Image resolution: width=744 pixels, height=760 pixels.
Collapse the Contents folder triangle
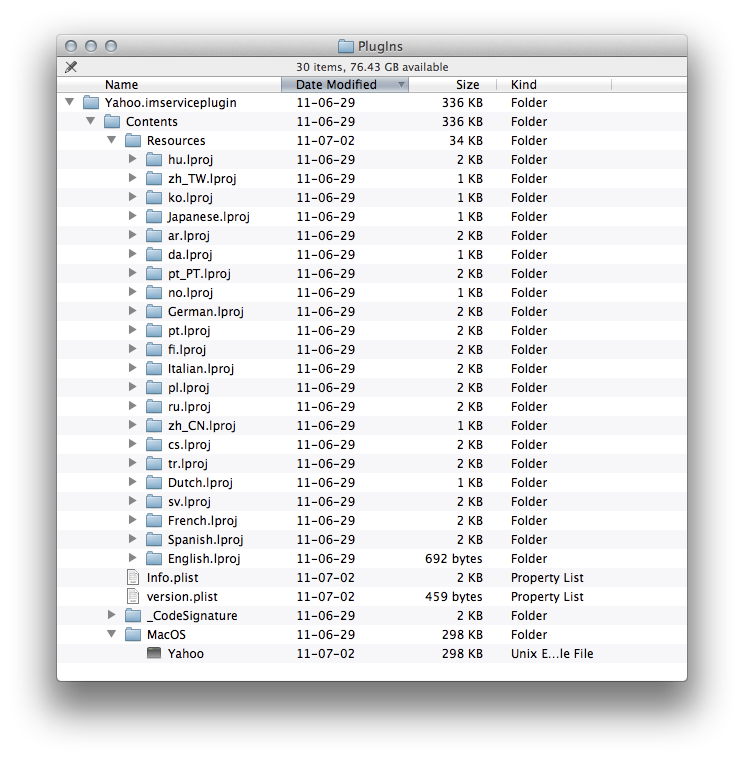pyautogui.click(x=91, y=121)
